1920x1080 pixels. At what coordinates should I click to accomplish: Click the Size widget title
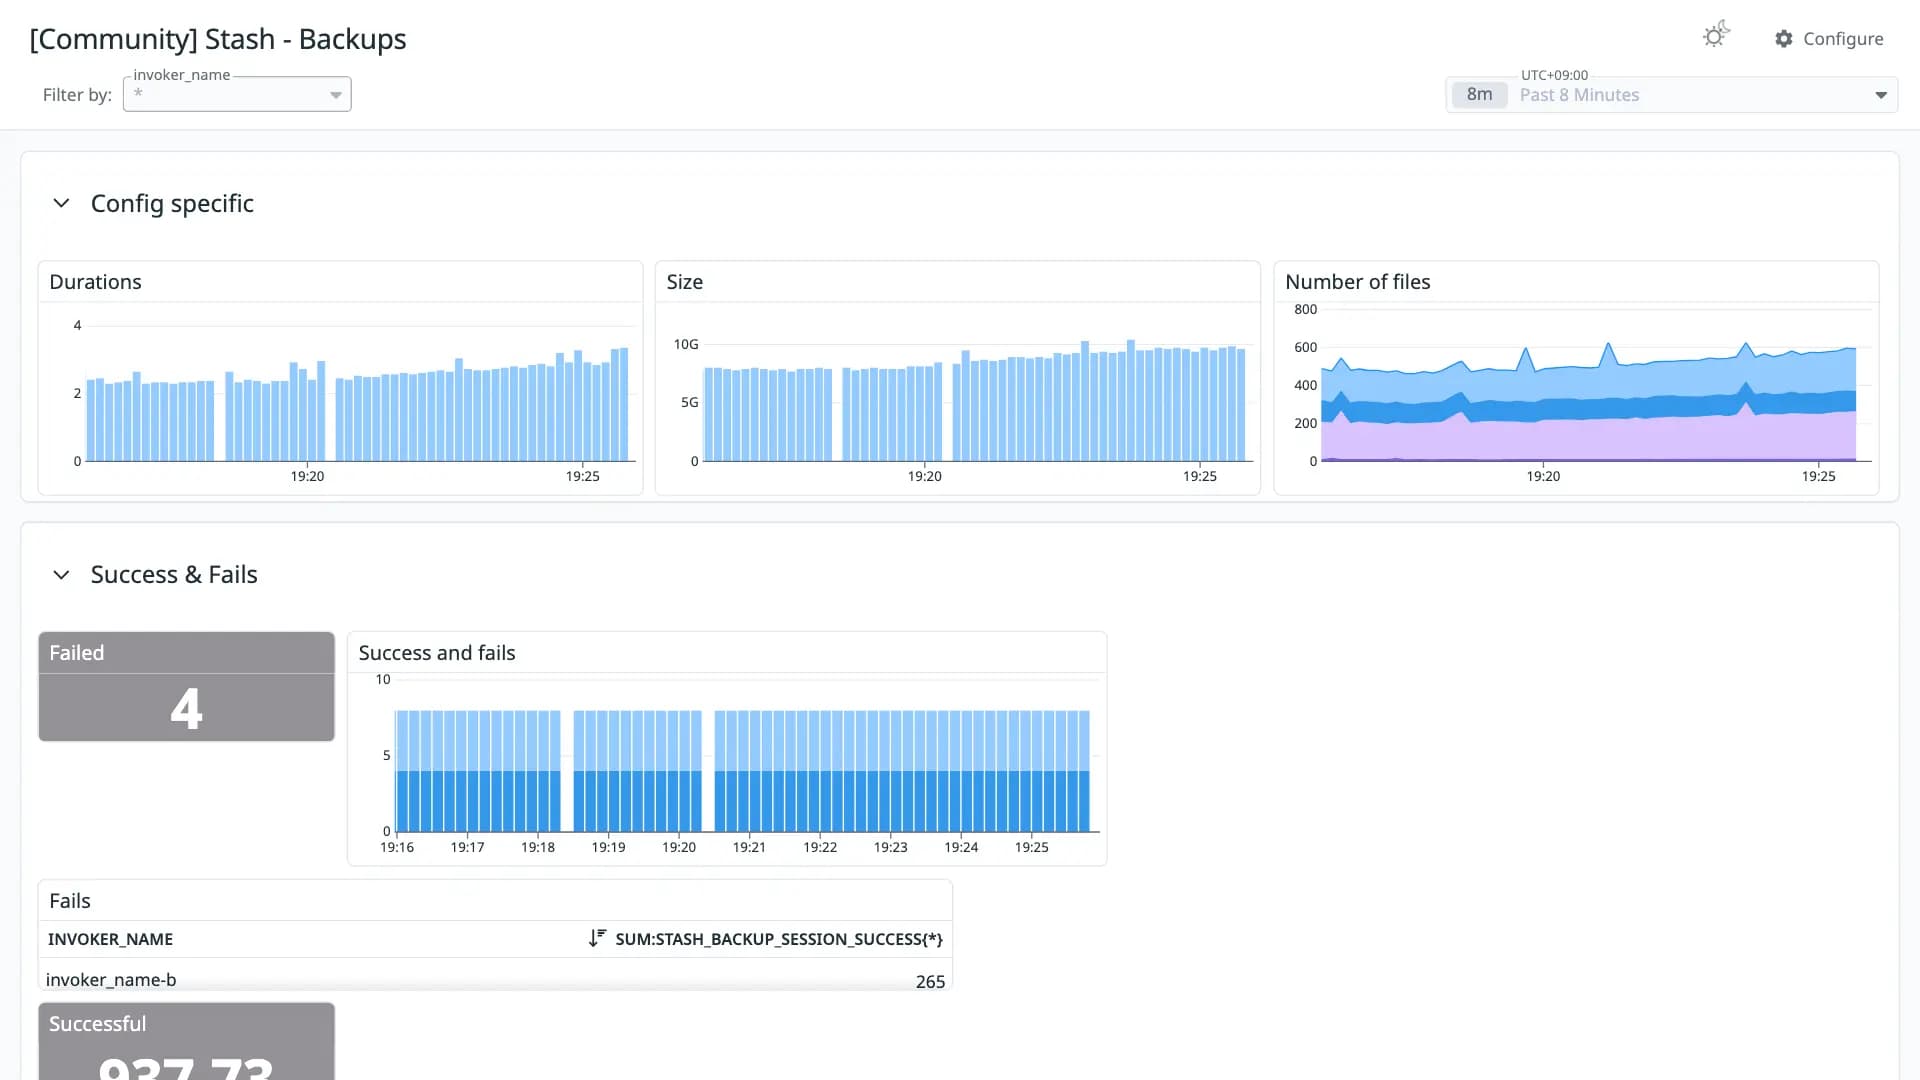685,282
